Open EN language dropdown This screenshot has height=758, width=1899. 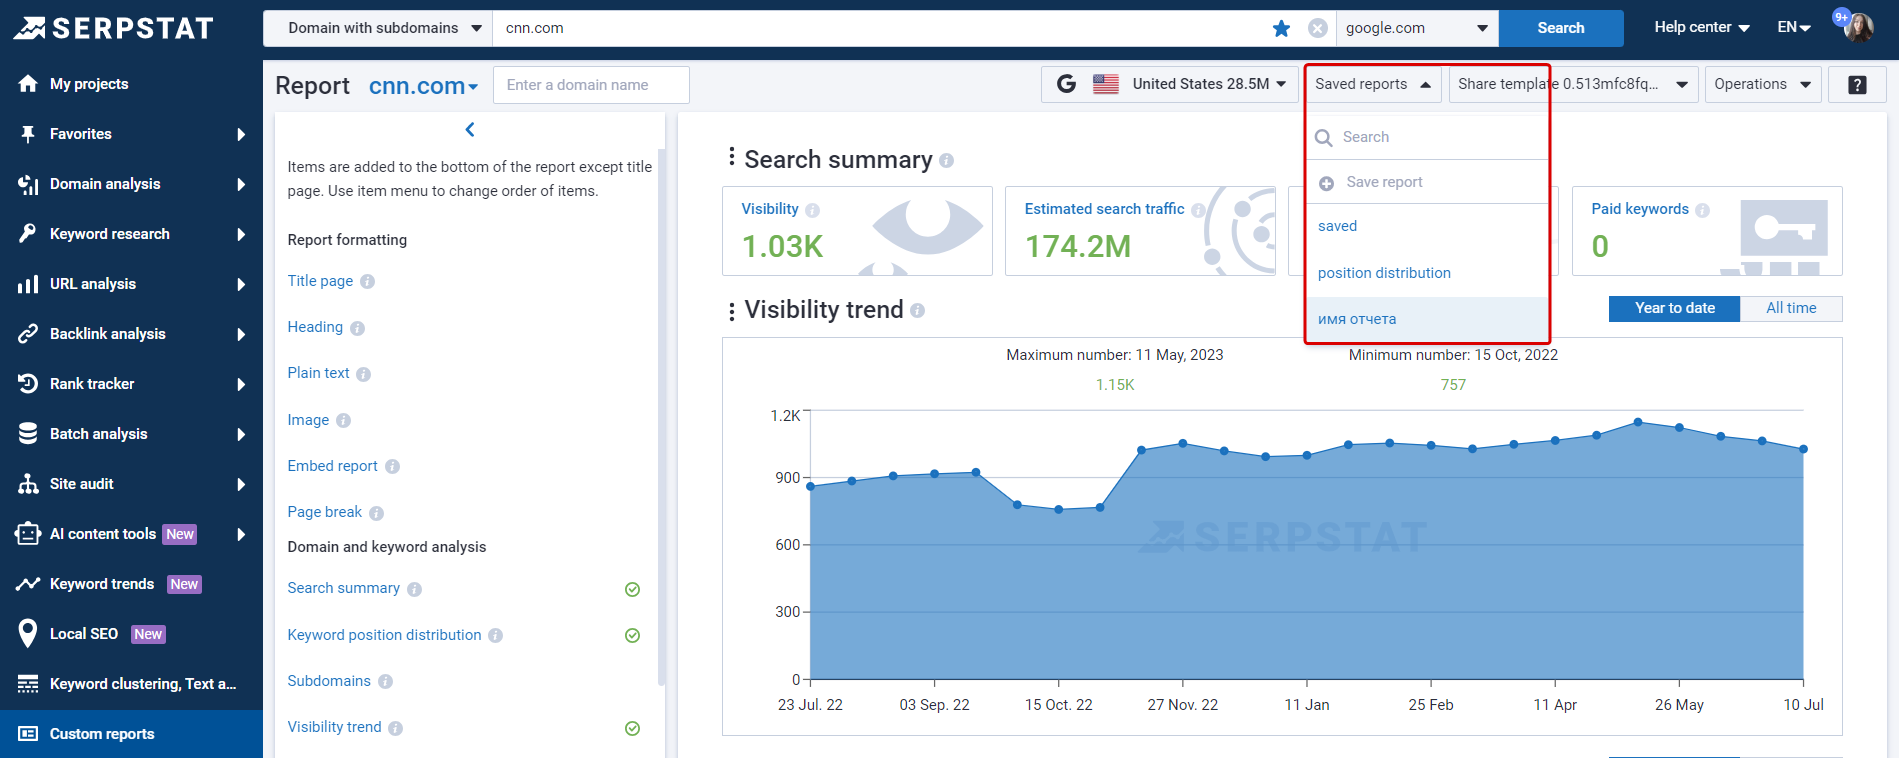[x=1794, y=27]
